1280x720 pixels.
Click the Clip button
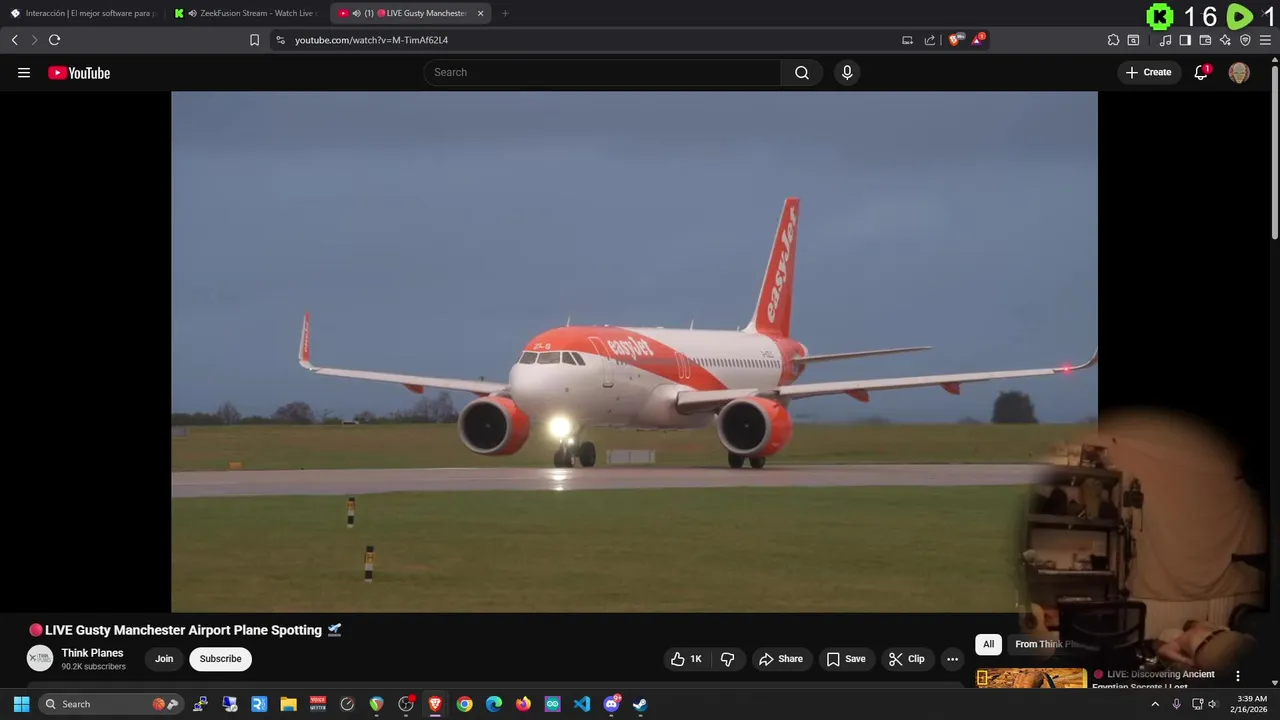[907, 659]
